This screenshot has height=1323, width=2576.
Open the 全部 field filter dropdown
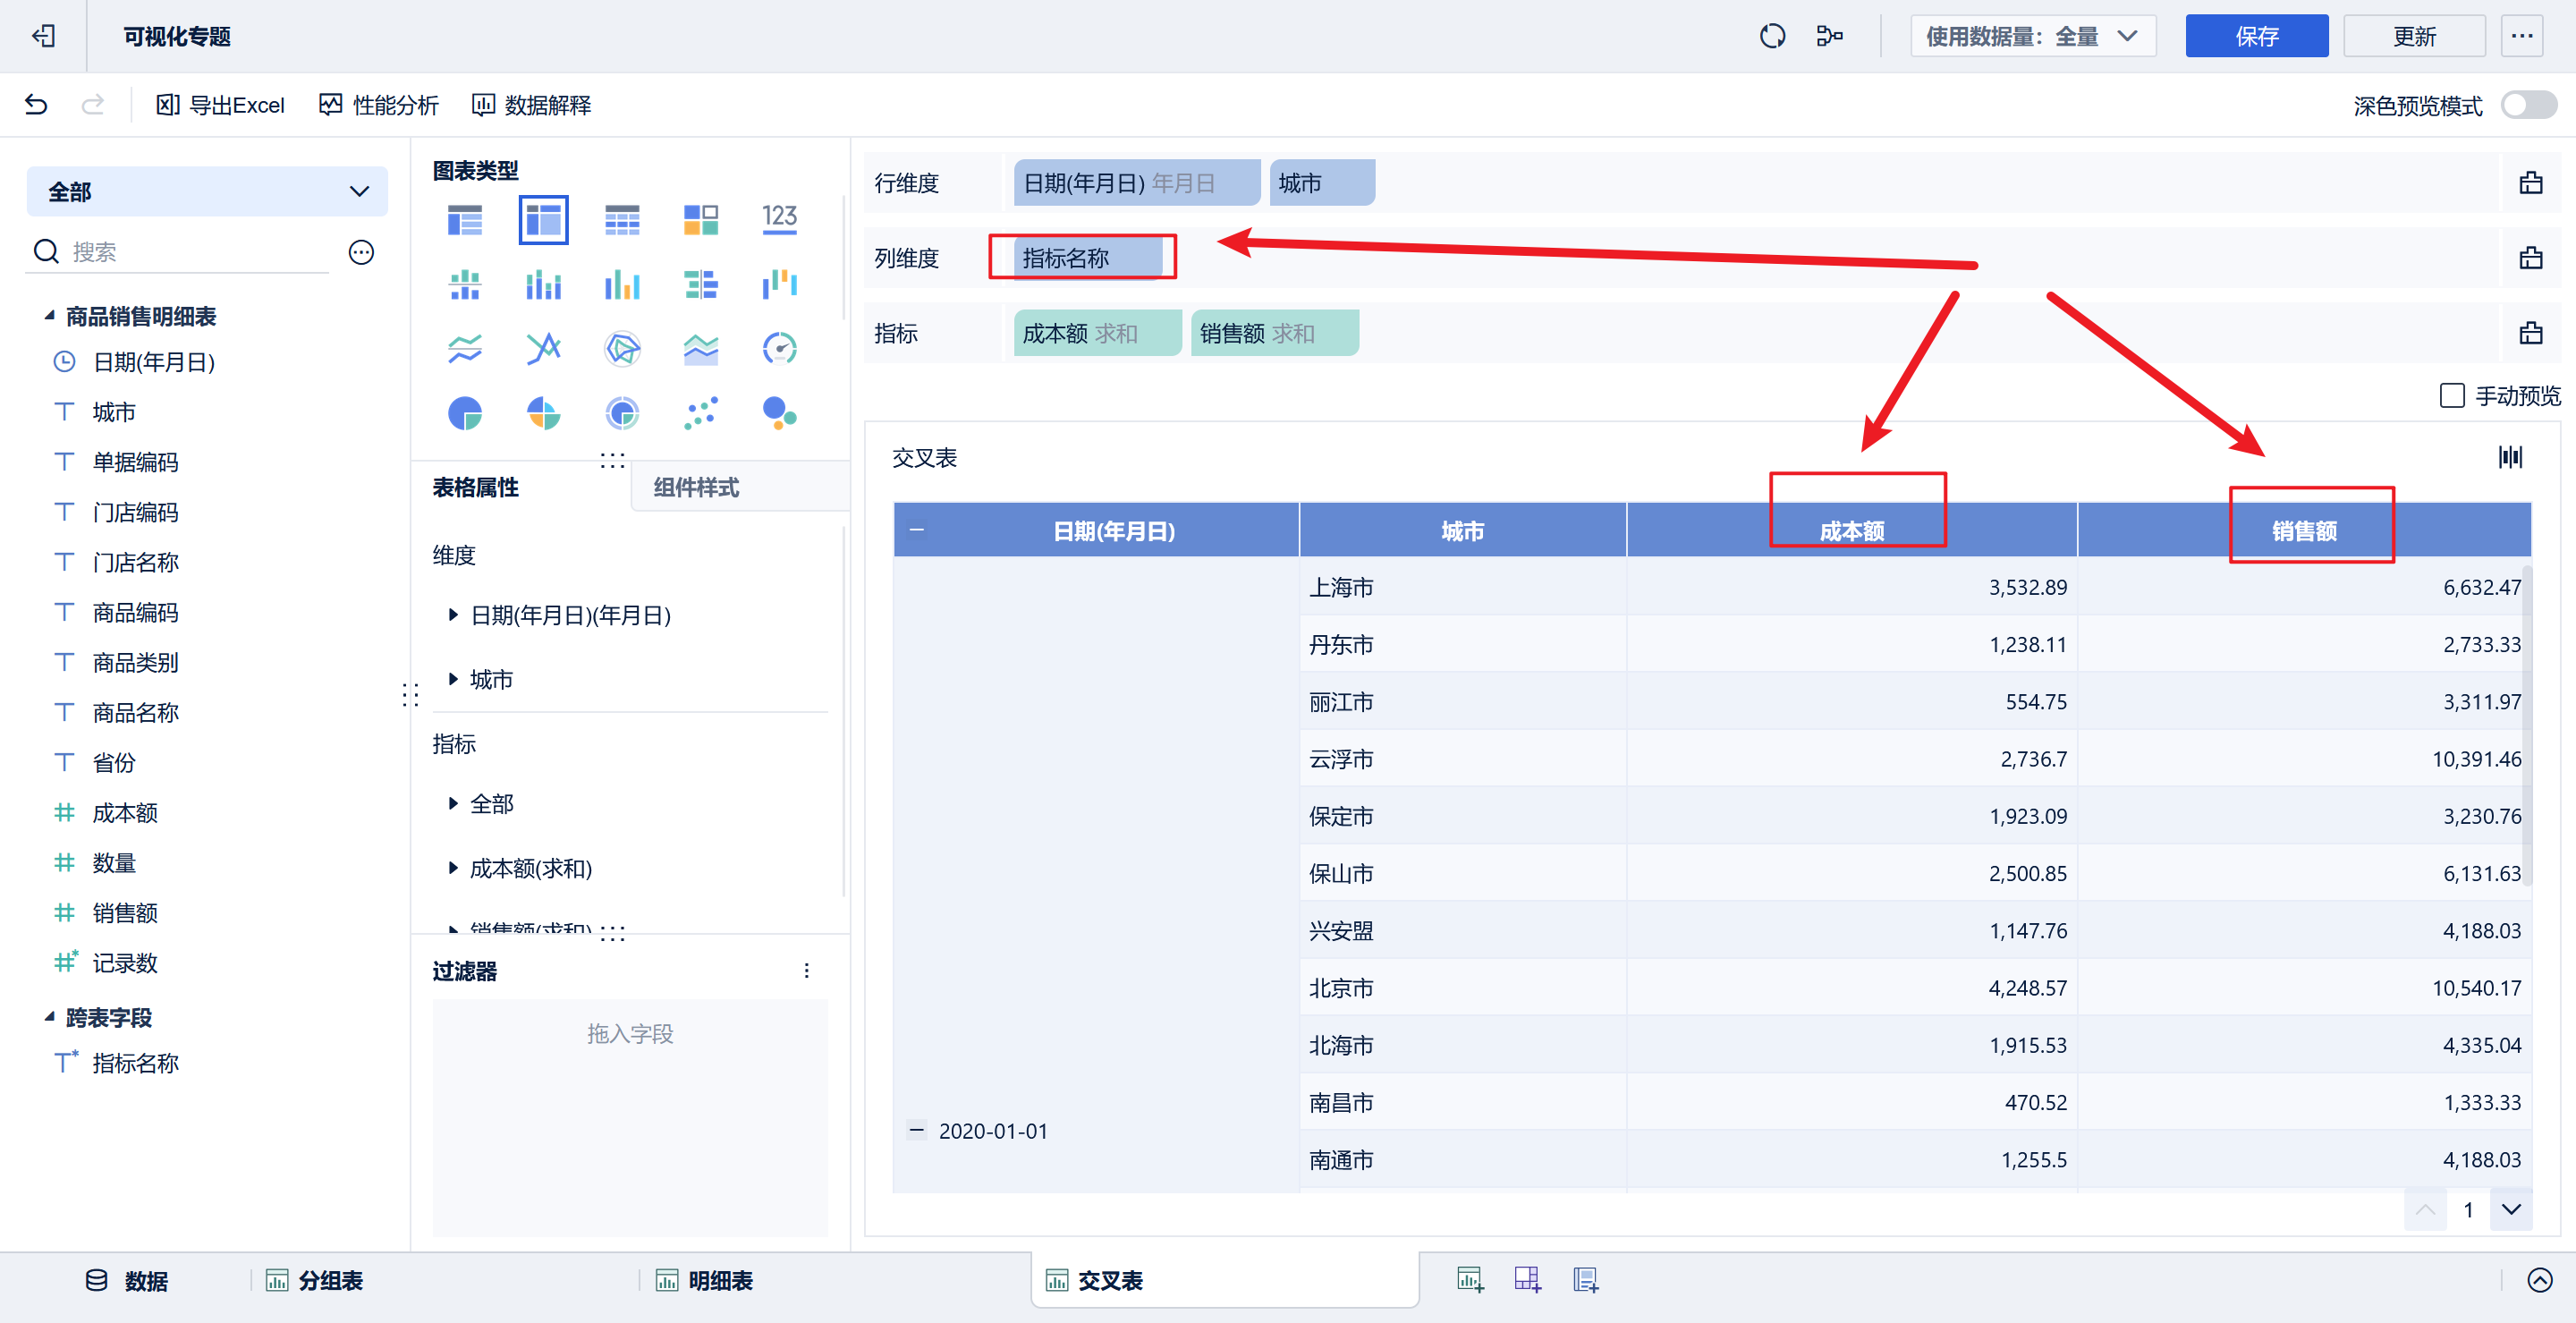tap(207, 192)
